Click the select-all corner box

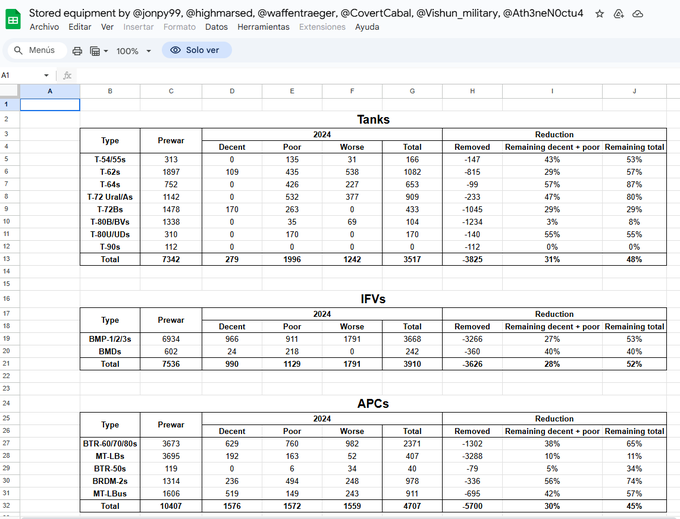(x=10, y=91)
